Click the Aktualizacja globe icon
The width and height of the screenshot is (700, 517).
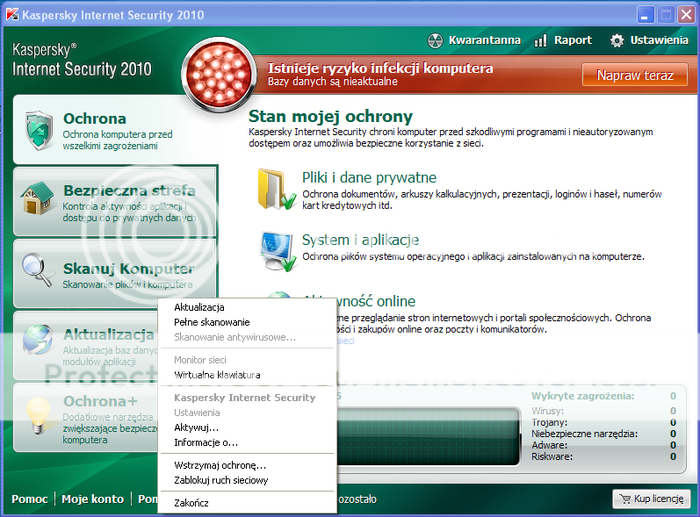tap(38, 339)
